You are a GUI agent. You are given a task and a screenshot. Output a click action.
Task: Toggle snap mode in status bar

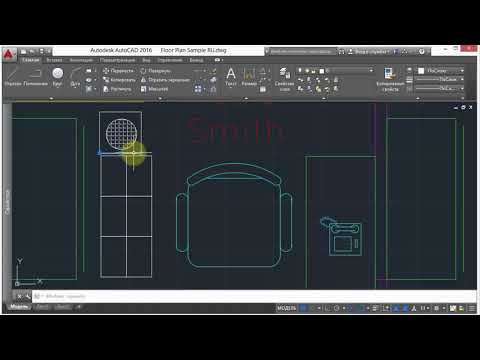(x=312, y=308)
